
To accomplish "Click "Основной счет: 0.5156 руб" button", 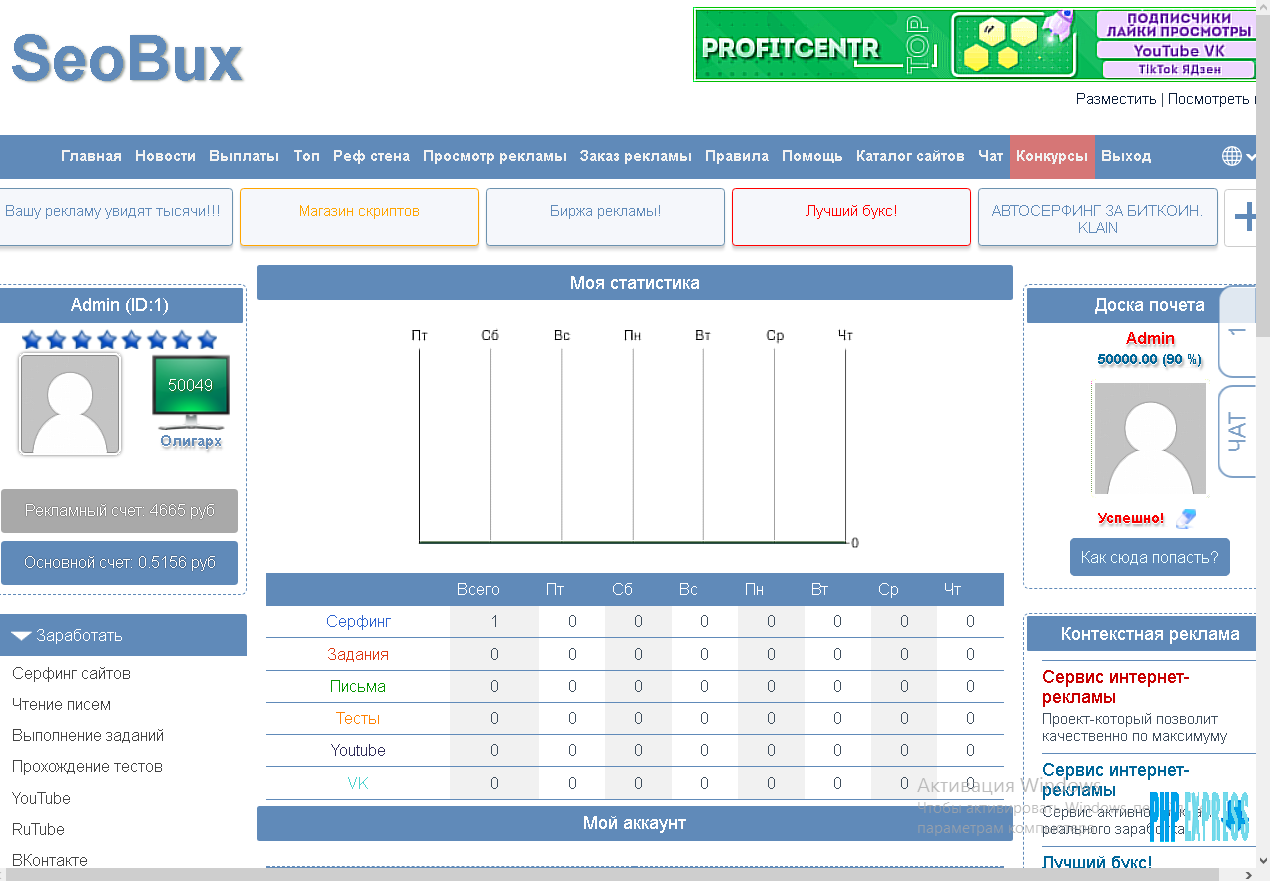I will [120, 563].
